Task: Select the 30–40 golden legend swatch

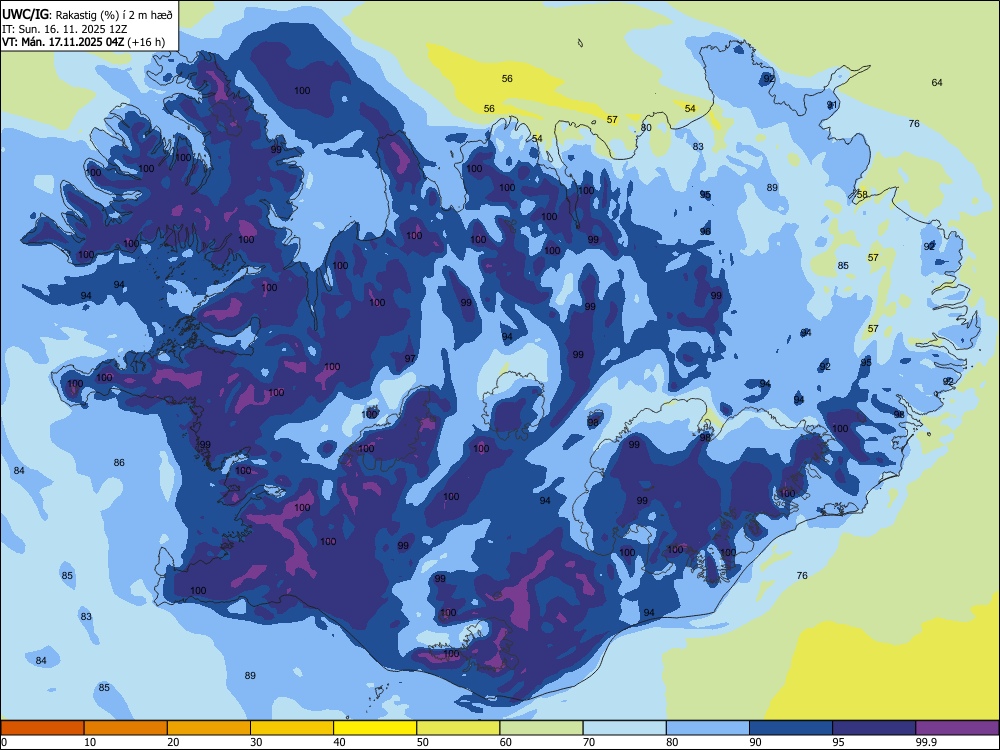Action: pos(292,728)
